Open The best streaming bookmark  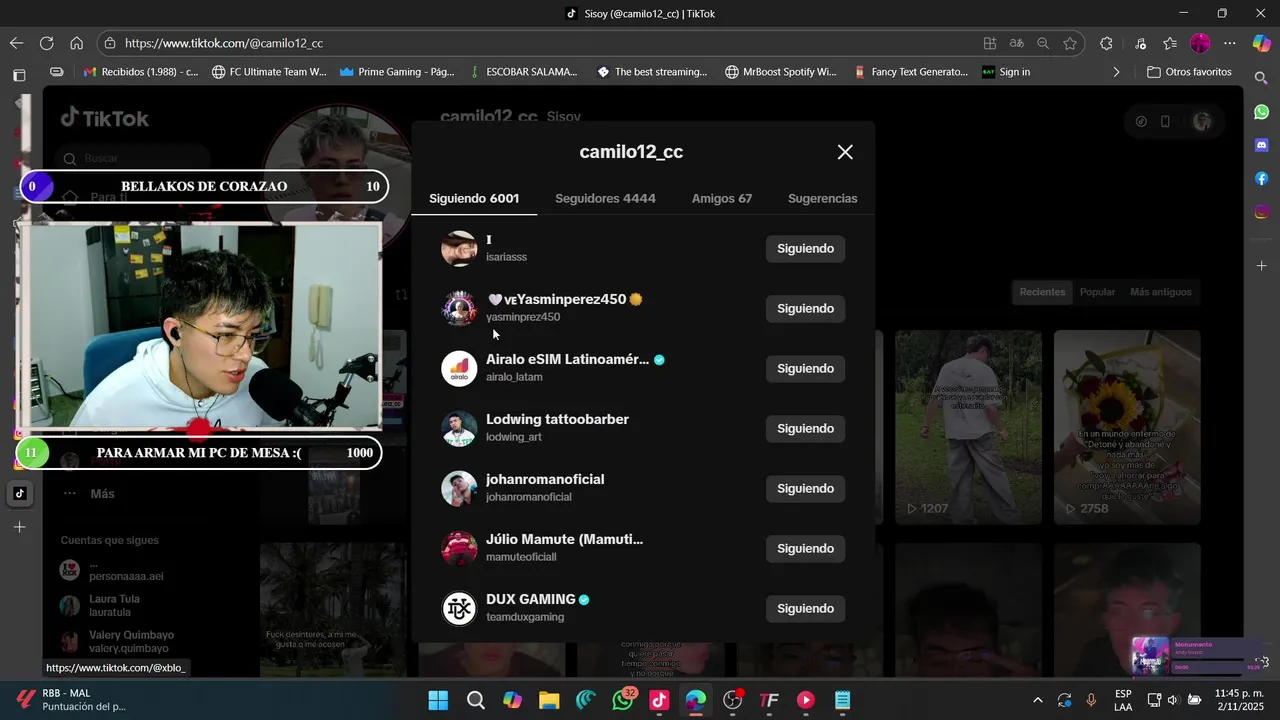pyautogui.click(x=652, y=72)
